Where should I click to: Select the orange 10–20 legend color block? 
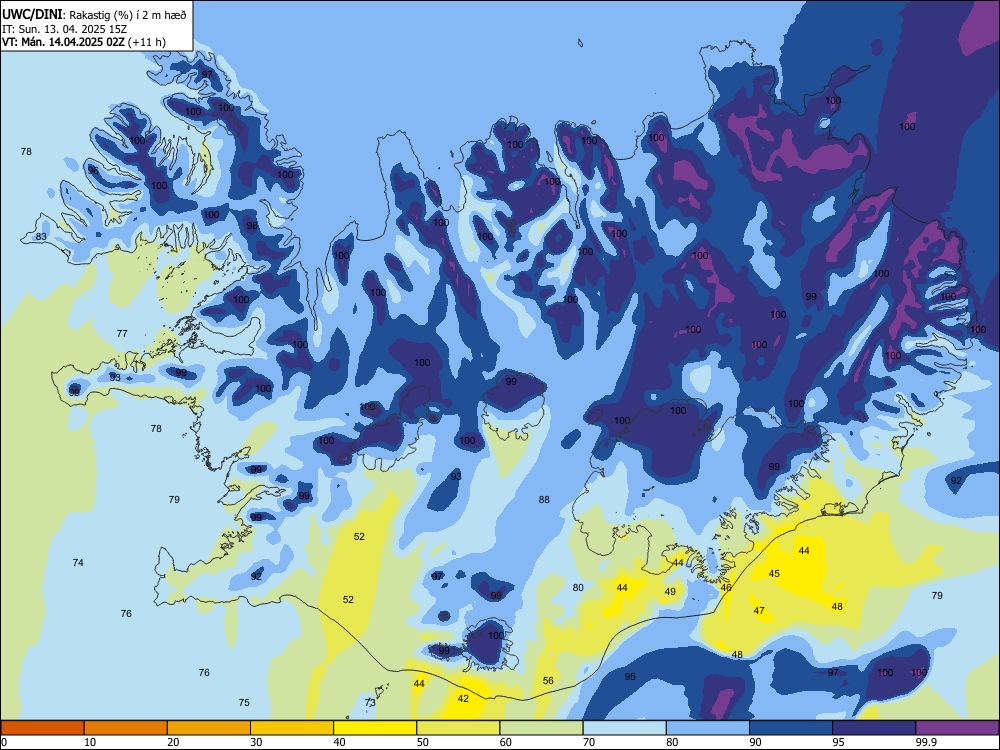tap(126, 728)
